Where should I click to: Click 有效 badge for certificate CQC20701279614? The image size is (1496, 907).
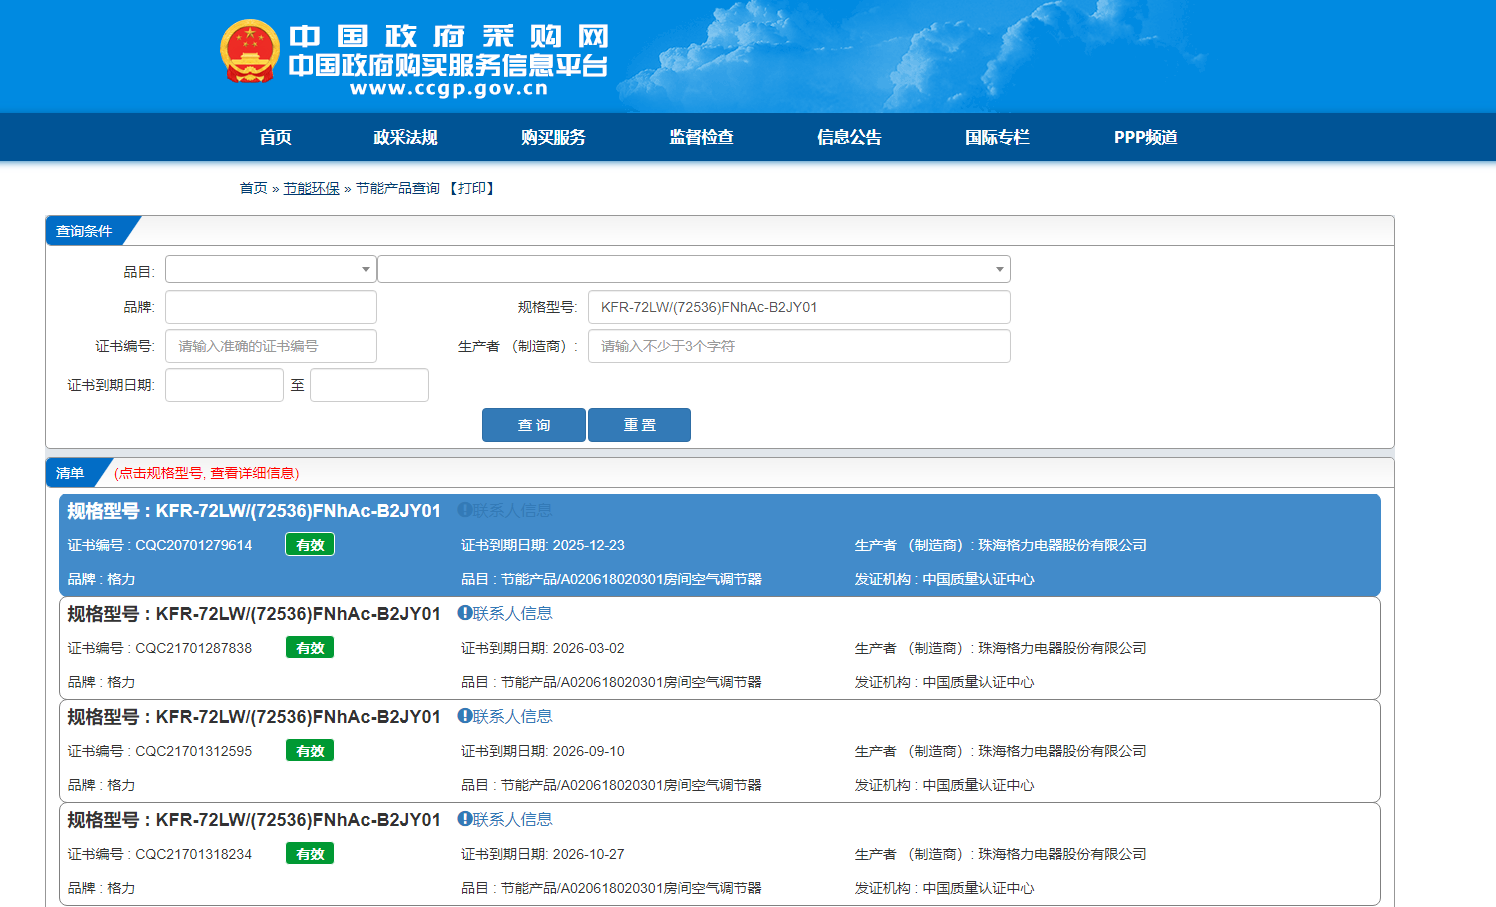[x=310, y=545]
